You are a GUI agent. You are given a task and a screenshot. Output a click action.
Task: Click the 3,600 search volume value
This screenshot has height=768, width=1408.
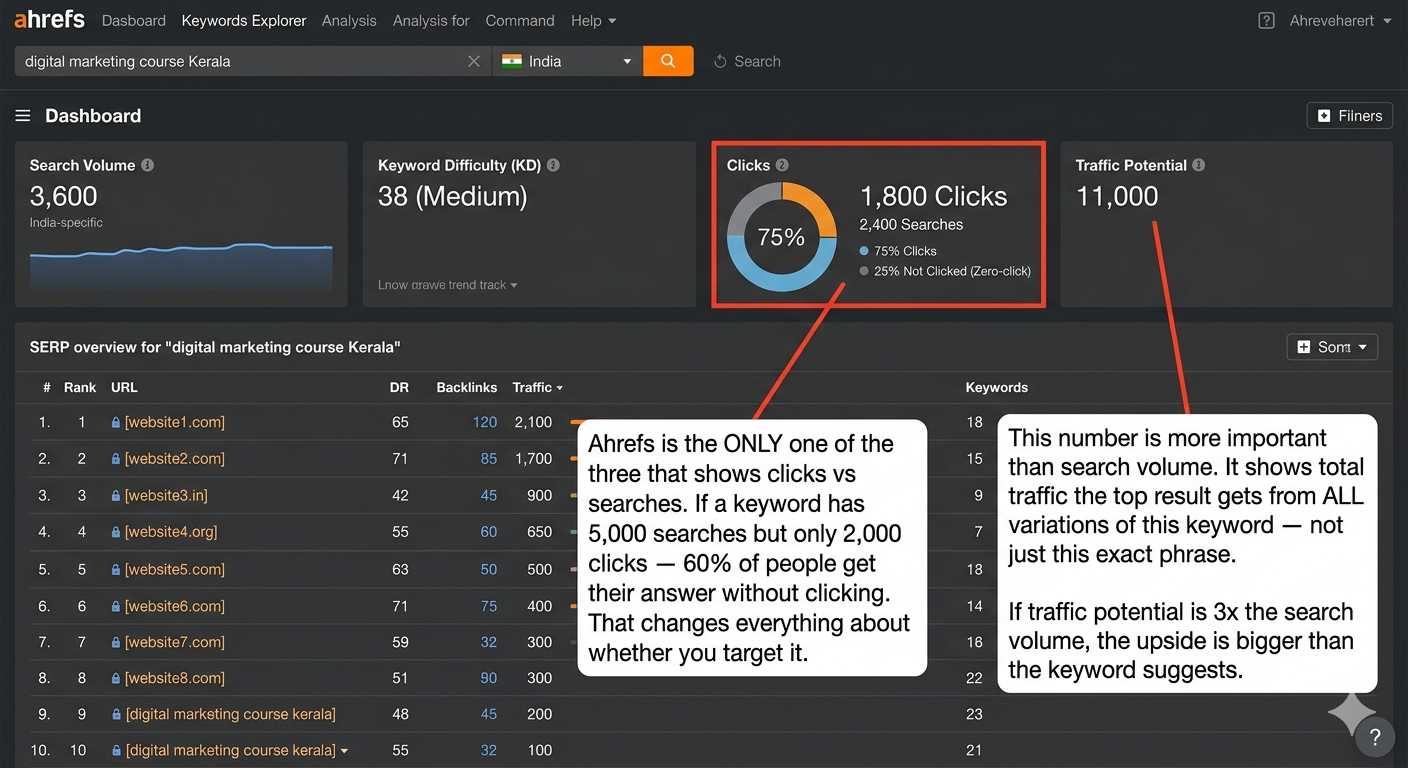coord(64,196)
